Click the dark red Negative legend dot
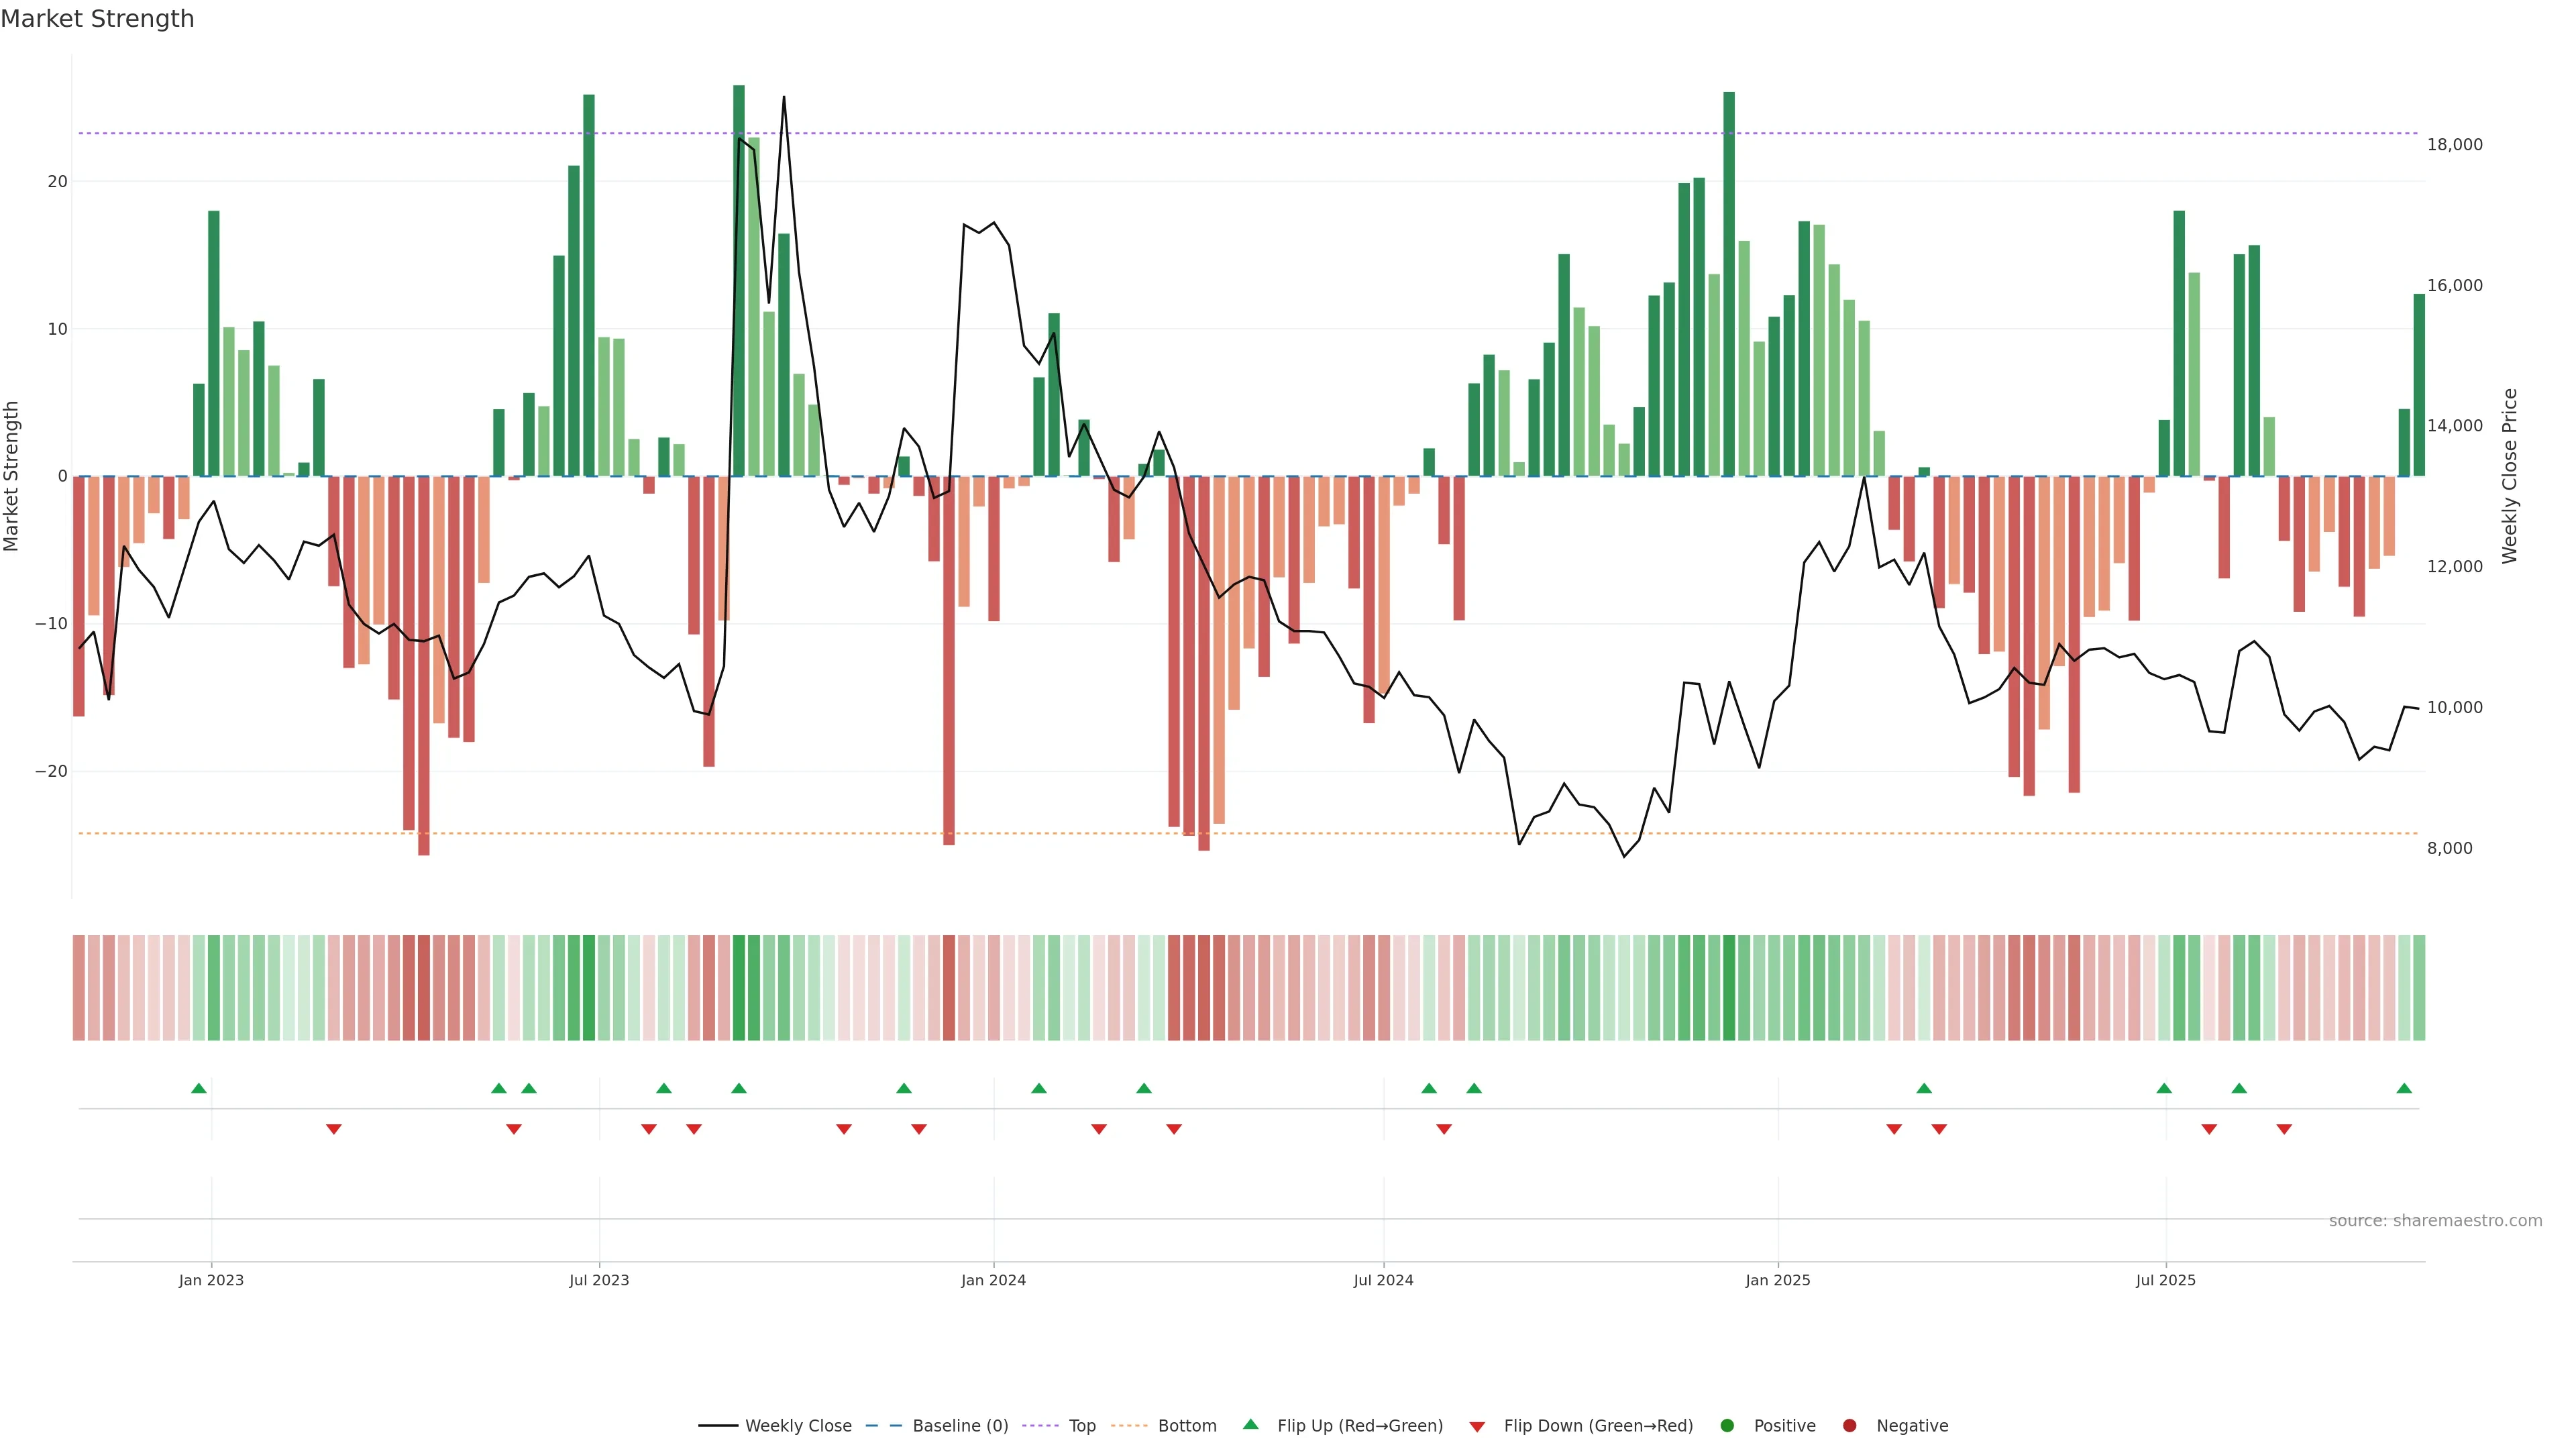The image size is (2576, 1449). tap(1849, 1425)
